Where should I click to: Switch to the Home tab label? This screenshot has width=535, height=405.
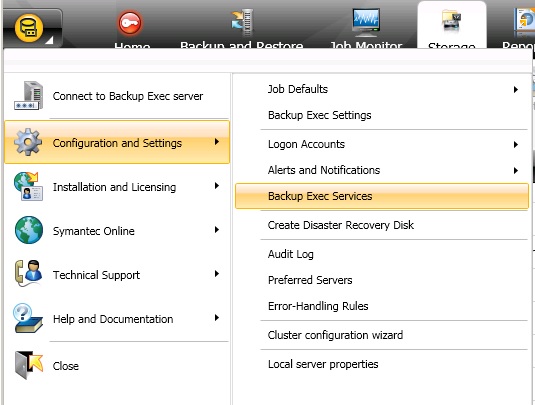(x=132, y=45)
